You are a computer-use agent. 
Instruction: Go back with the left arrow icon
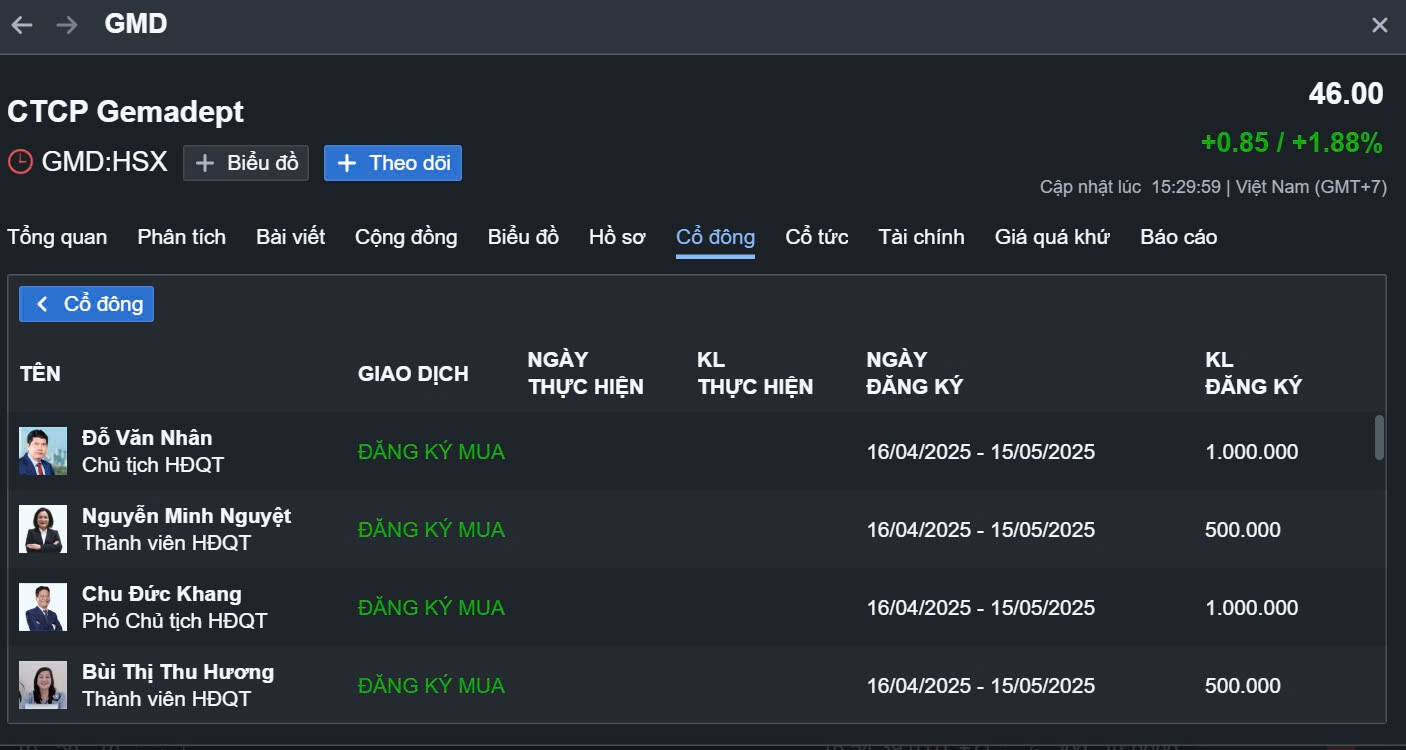[22, 25]
